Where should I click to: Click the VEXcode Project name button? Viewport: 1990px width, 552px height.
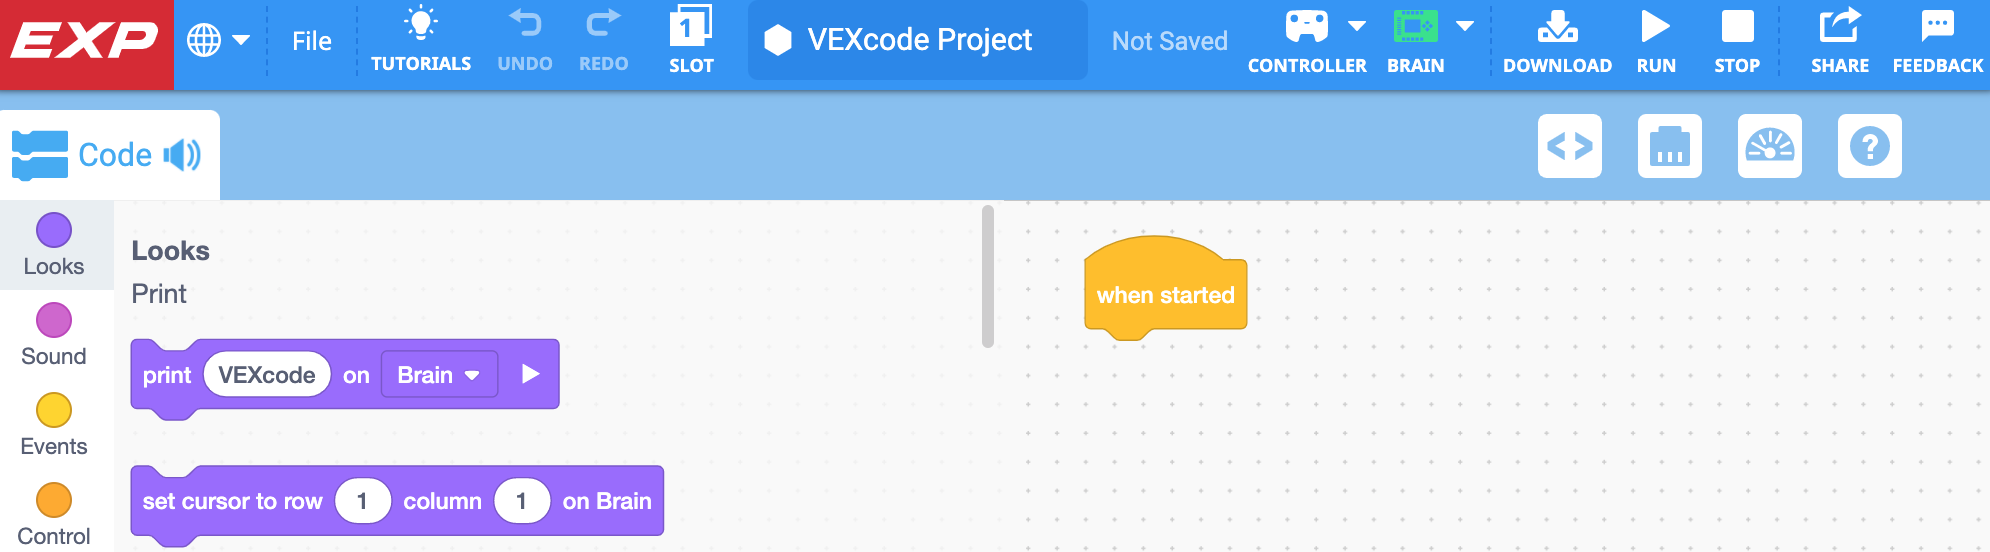point(917,40)
